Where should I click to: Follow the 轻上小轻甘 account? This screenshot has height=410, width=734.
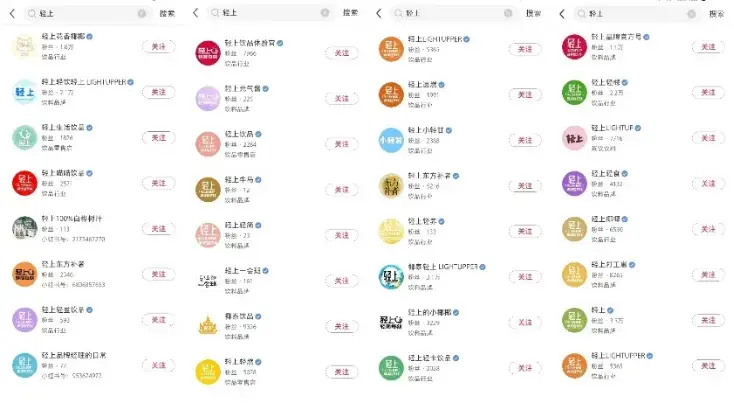click(525, 140)
